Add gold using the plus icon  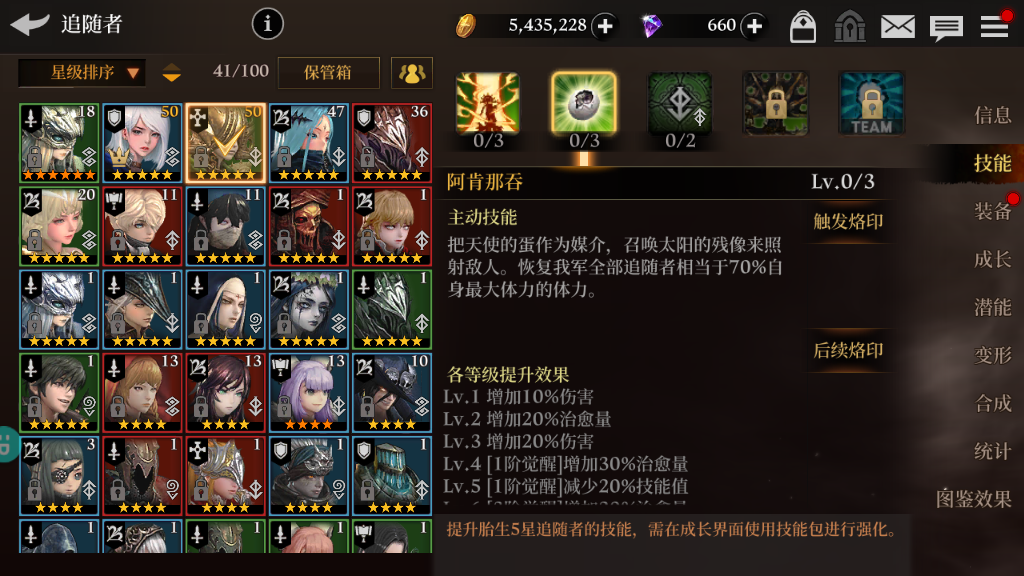pos(605,26)
